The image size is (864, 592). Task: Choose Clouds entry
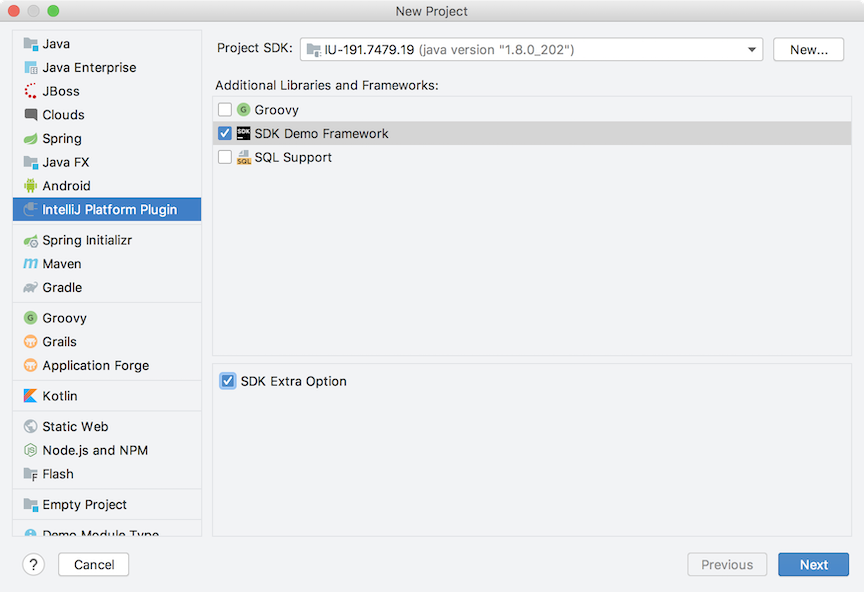(x=107, y=115)
